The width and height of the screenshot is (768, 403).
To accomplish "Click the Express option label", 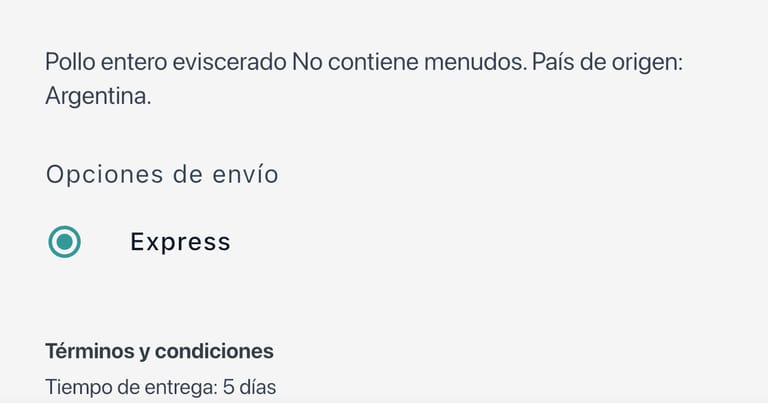I will click(x=180, y=242).
